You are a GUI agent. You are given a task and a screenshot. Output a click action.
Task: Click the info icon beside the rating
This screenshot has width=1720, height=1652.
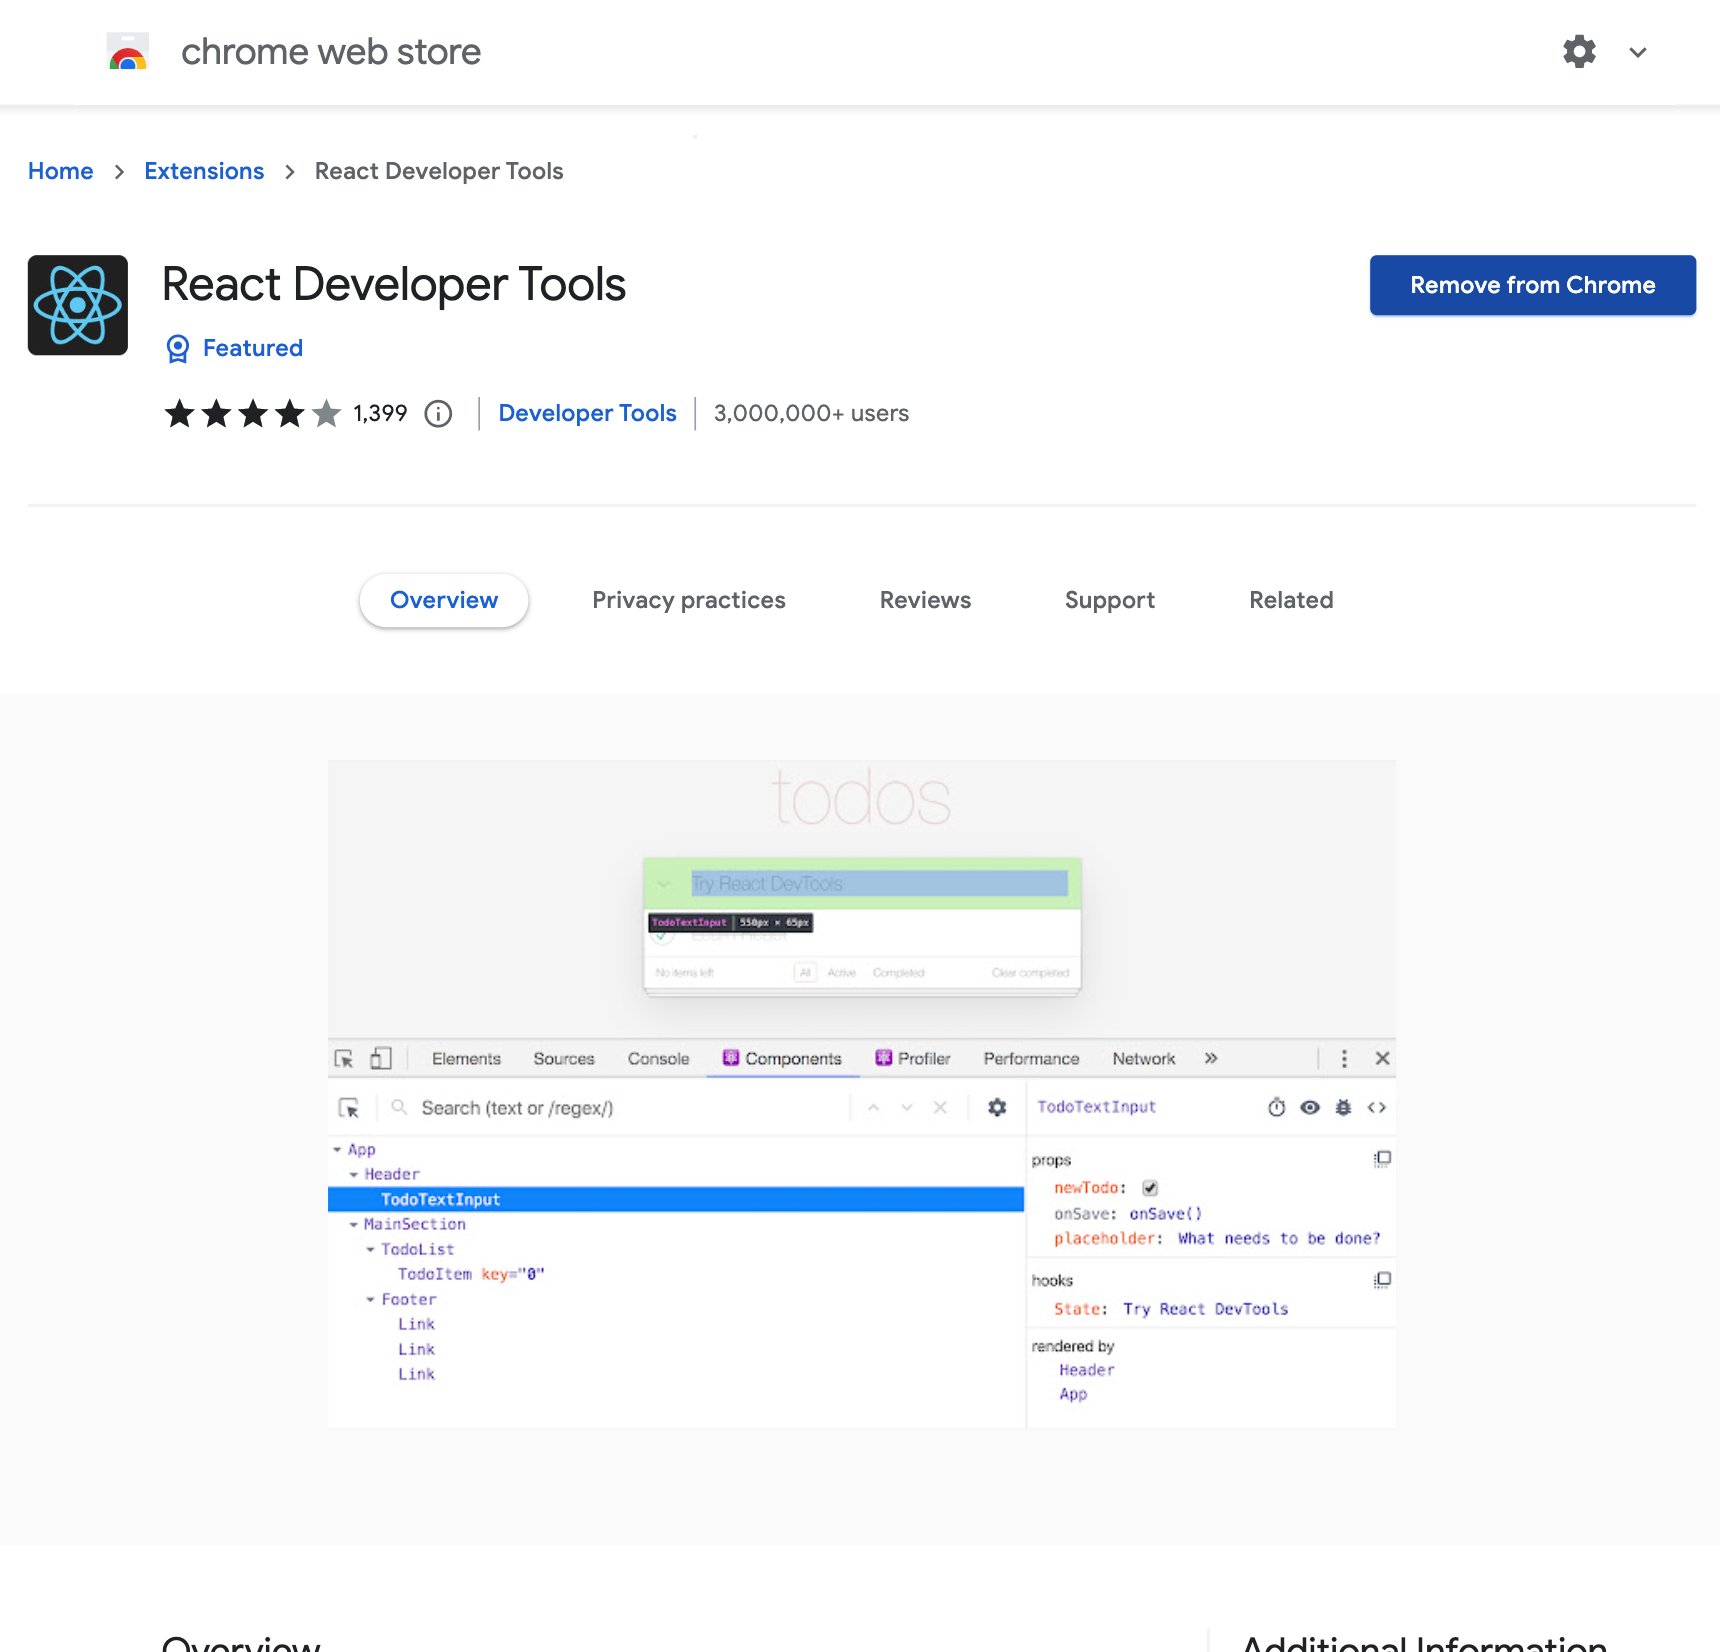(x=439, y=413)
